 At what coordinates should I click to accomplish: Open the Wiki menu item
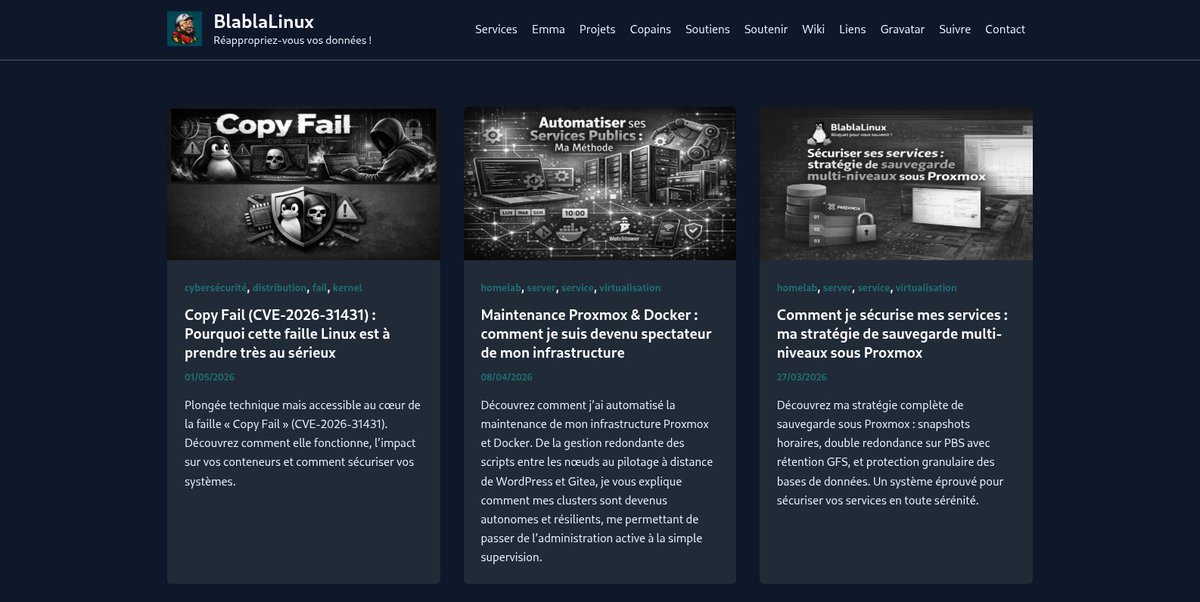click(813, 29)
